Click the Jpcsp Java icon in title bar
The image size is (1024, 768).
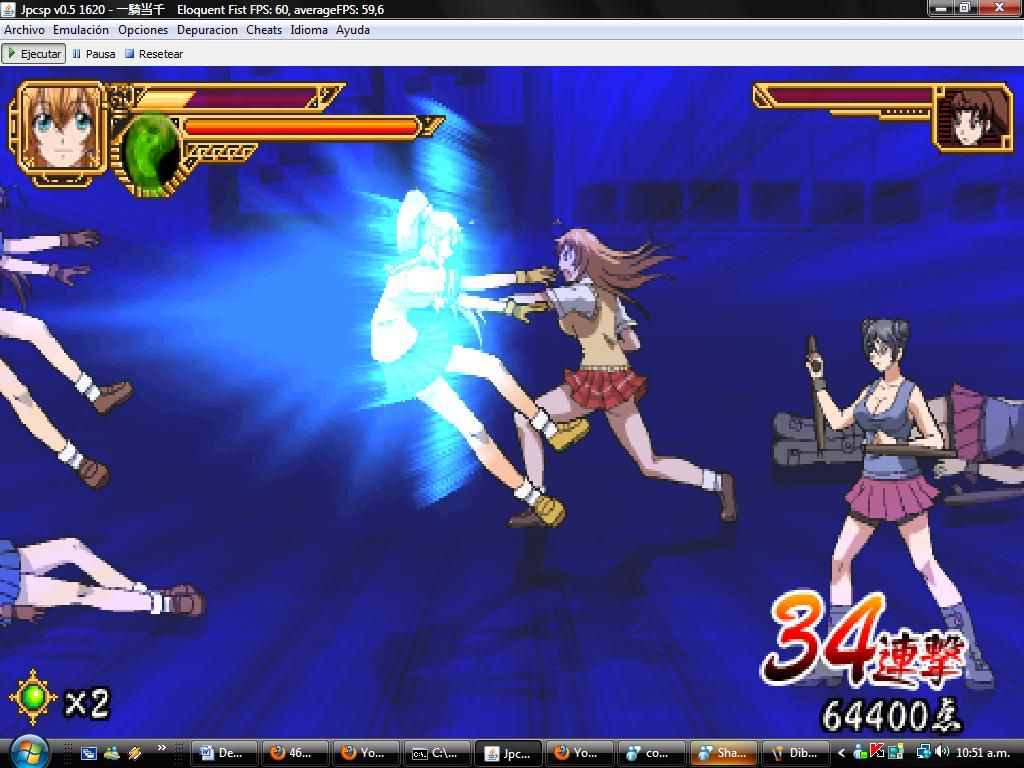pyautogui.click(x=8, y=9)
